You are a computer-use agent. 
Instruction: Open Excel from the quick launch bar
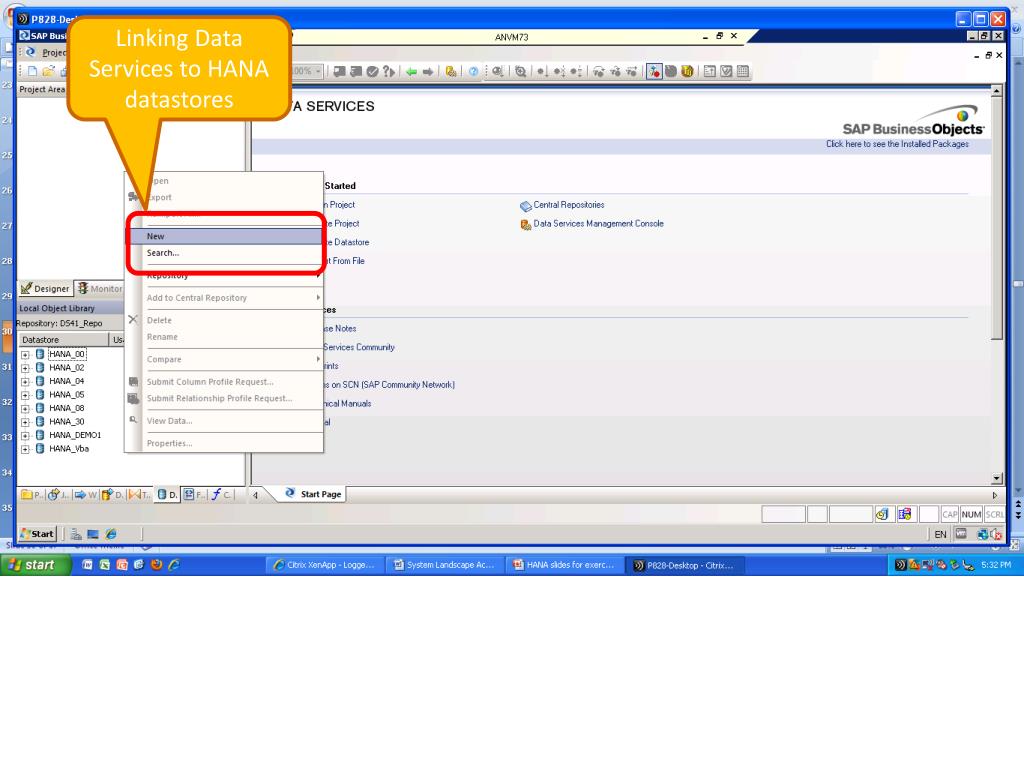pos(104,565)
